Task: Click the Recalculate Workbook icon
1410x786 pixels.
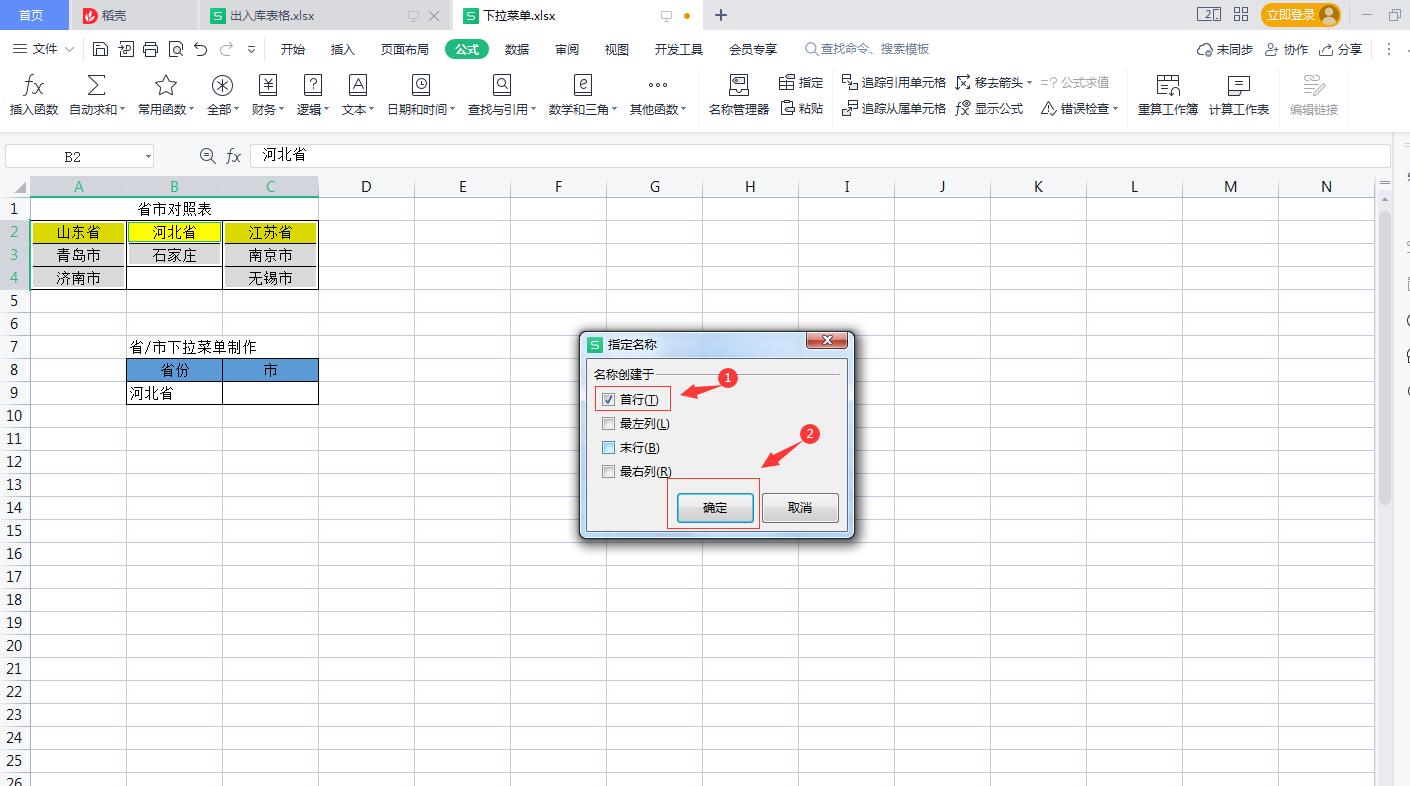Action: (x=1167, y=86)
